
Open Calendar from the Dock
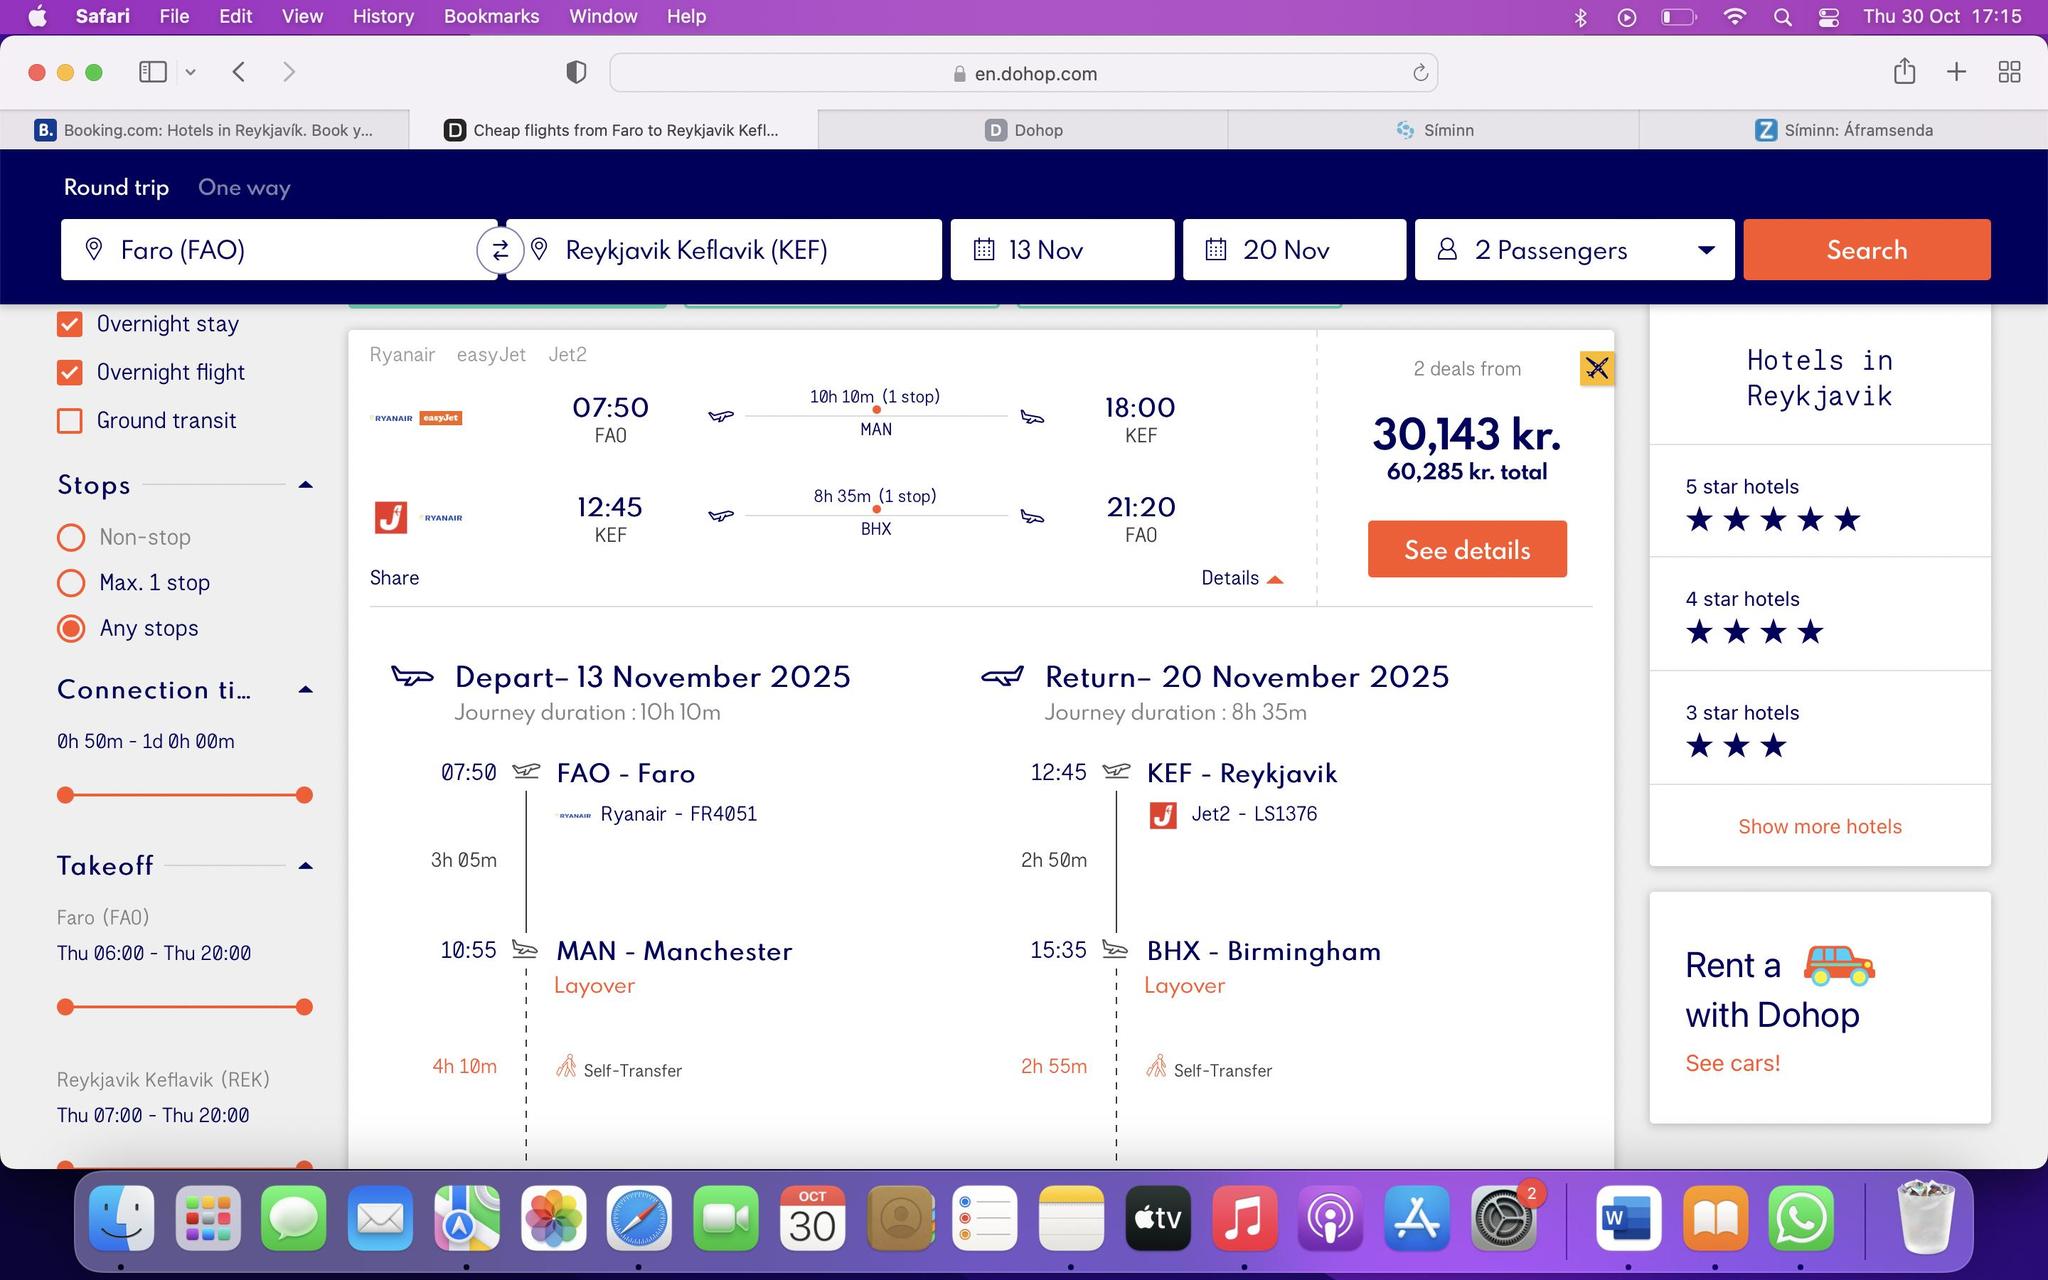point(812,1218)
